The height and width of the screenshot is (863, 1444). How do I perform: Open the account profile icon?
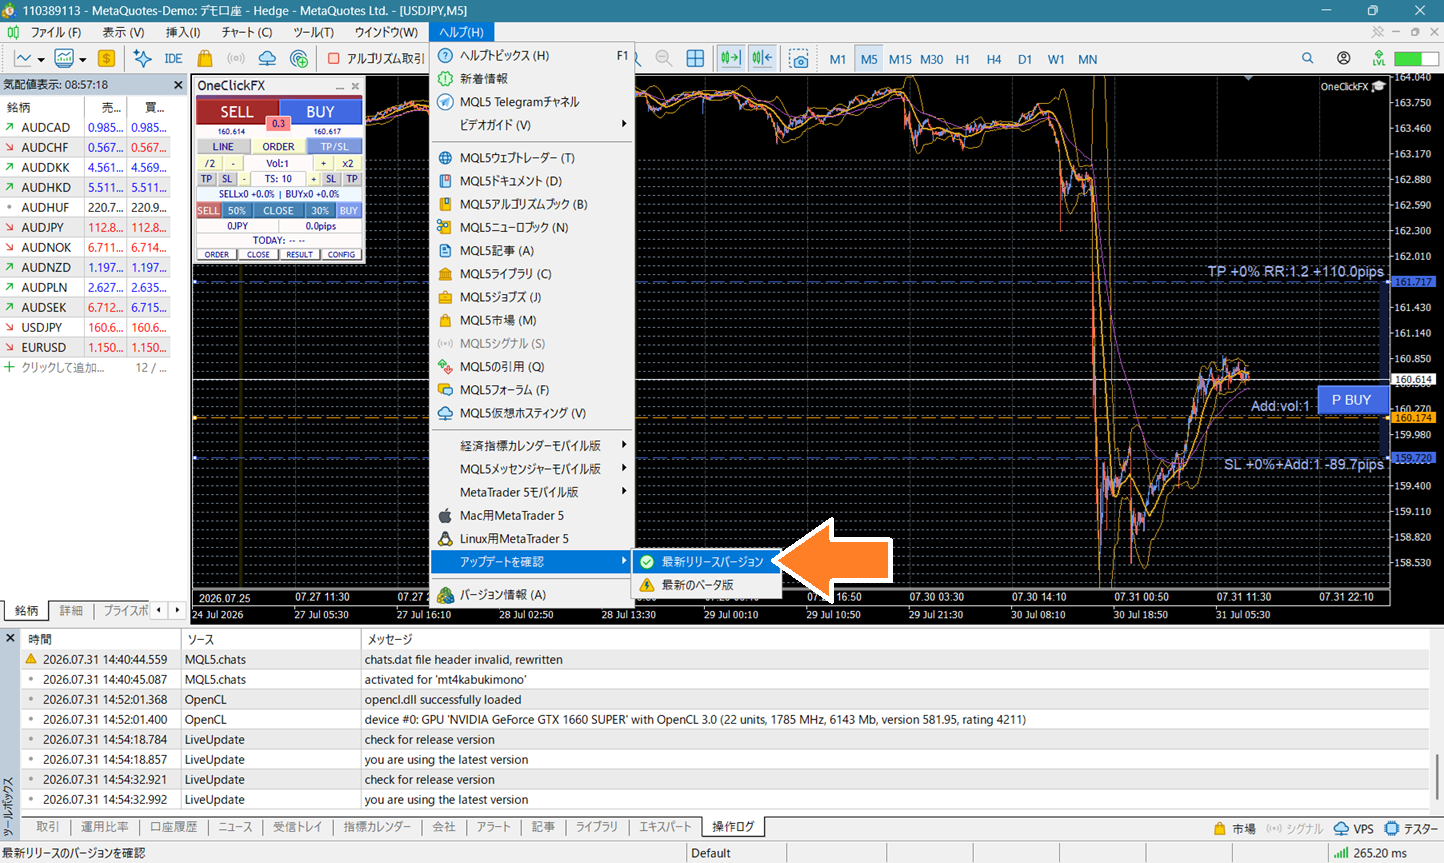pos(1343,59)
